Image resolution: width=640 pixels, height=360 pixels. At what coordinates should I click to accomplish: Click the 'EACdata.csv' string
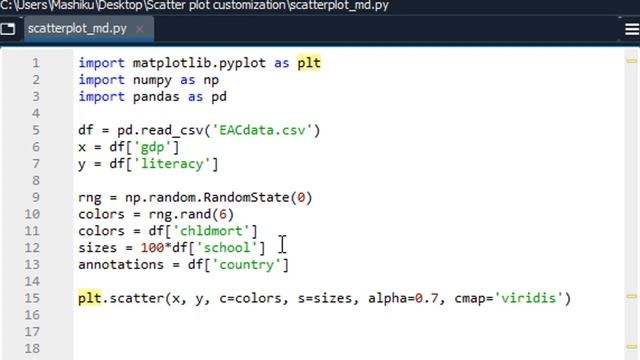tap(262, 130)
